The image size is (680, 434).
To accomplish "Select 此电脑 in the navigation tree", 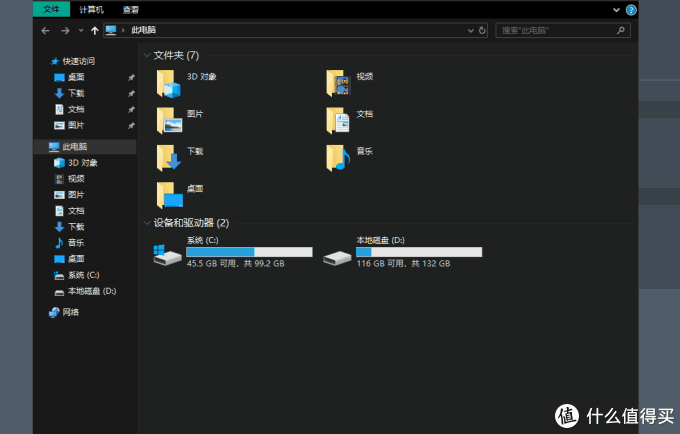I will (x=85, y=147).
